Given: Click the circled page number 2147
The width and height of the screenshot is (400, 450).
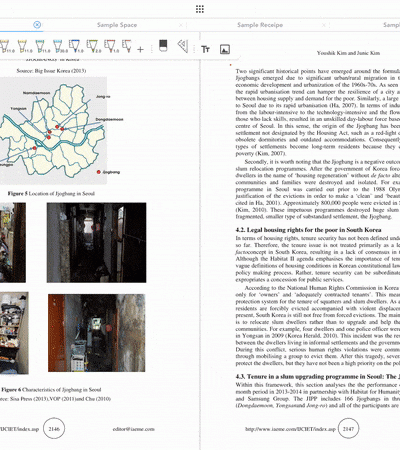Looking at the screenshot, I should [x=348, y=428].
